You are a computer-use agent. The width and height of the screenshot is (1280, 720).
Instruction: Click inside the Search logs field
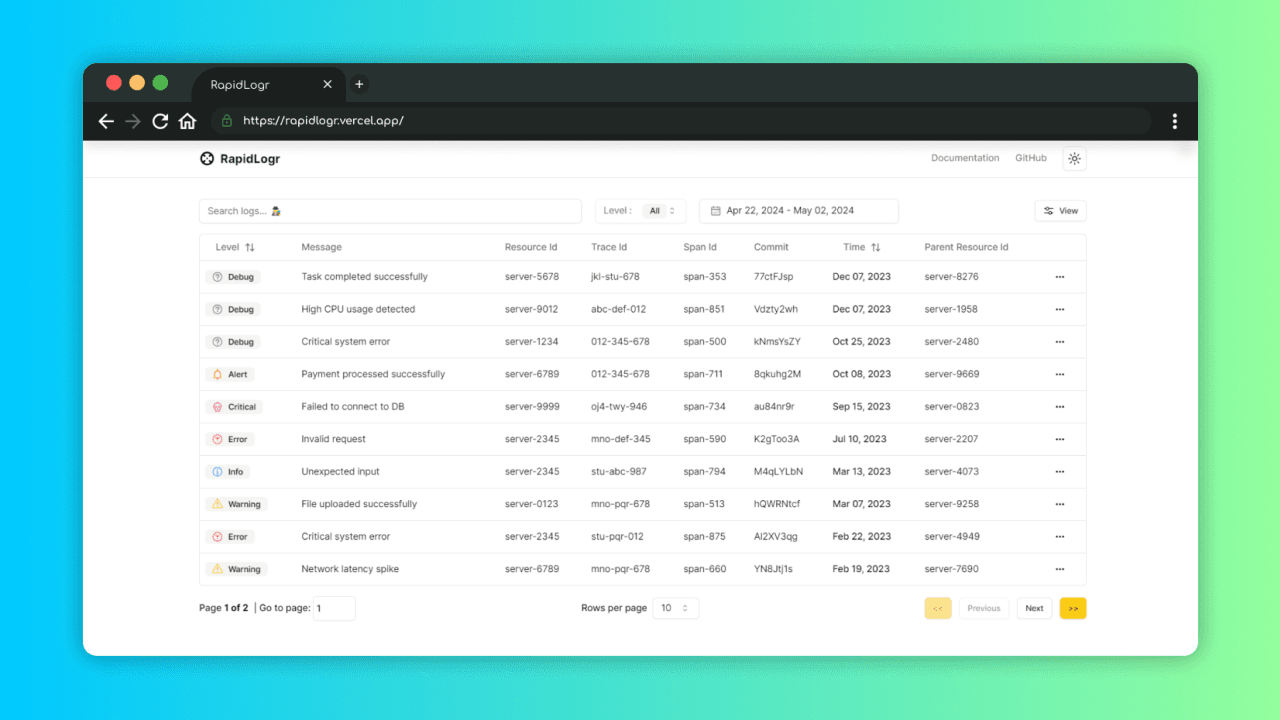(390, 211)
